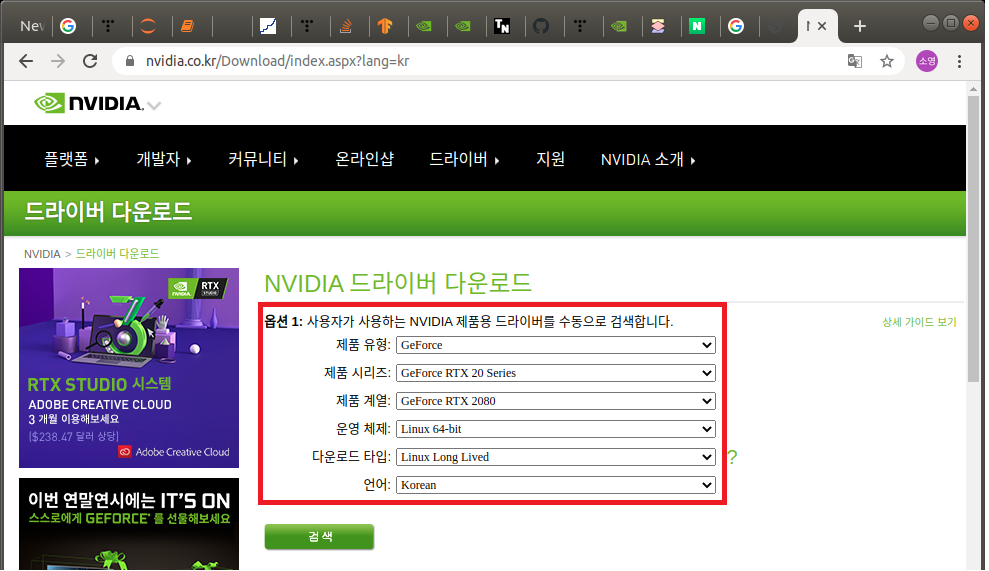
Task: Open the 제품 유형 dropdown showing GeForce
Action: tap(556, 345)
